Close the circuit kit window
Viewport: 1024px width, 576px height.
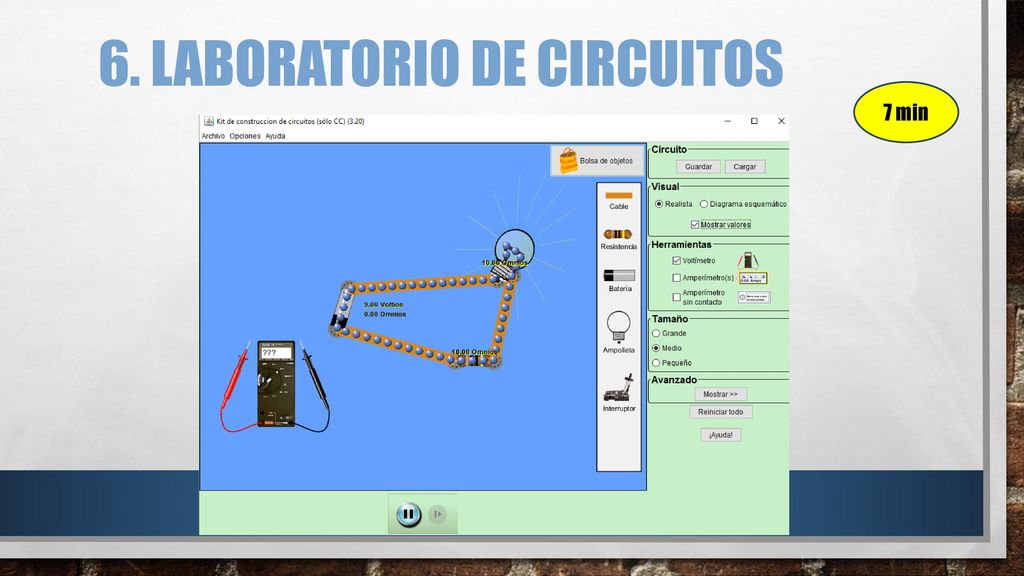(x=781, y=121)
